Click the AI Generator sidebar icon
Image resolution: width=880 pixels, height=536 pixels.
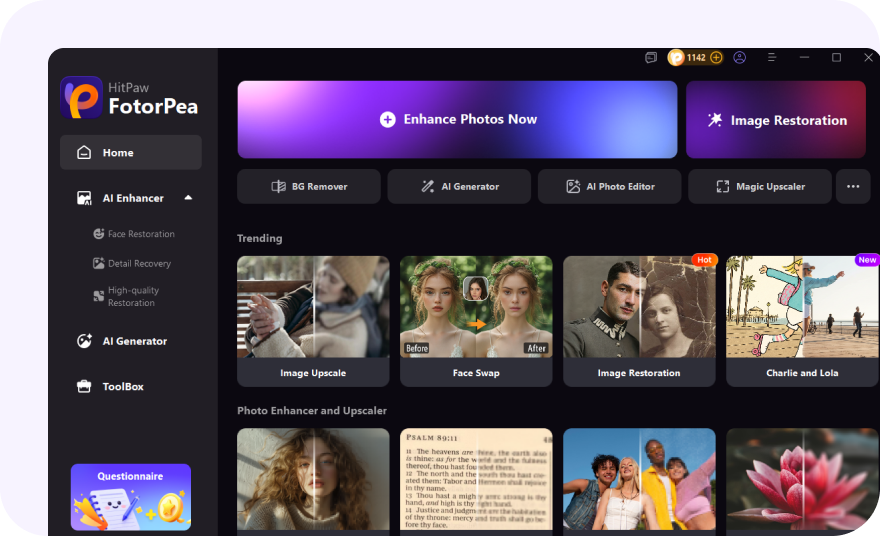tap(84, 341)
